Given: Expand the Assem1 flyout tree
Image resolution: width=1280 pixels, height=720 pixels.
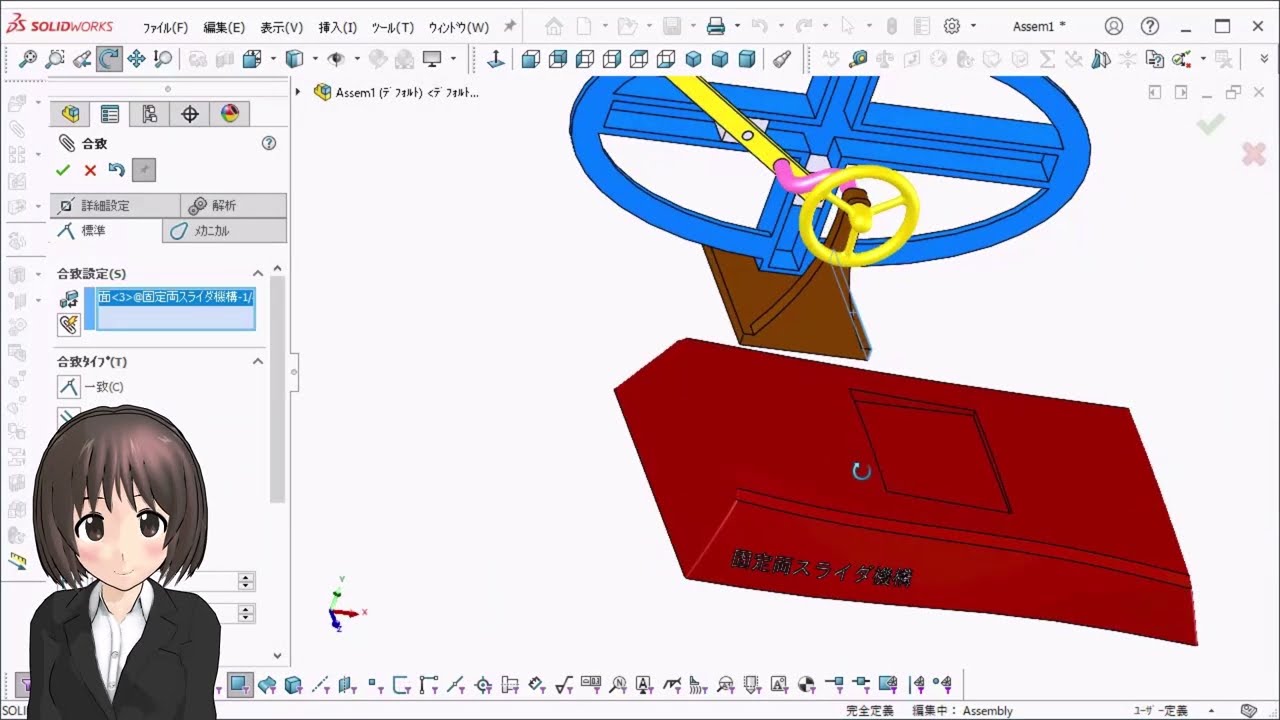Looking at the screenshot, I should coord(298,92).
